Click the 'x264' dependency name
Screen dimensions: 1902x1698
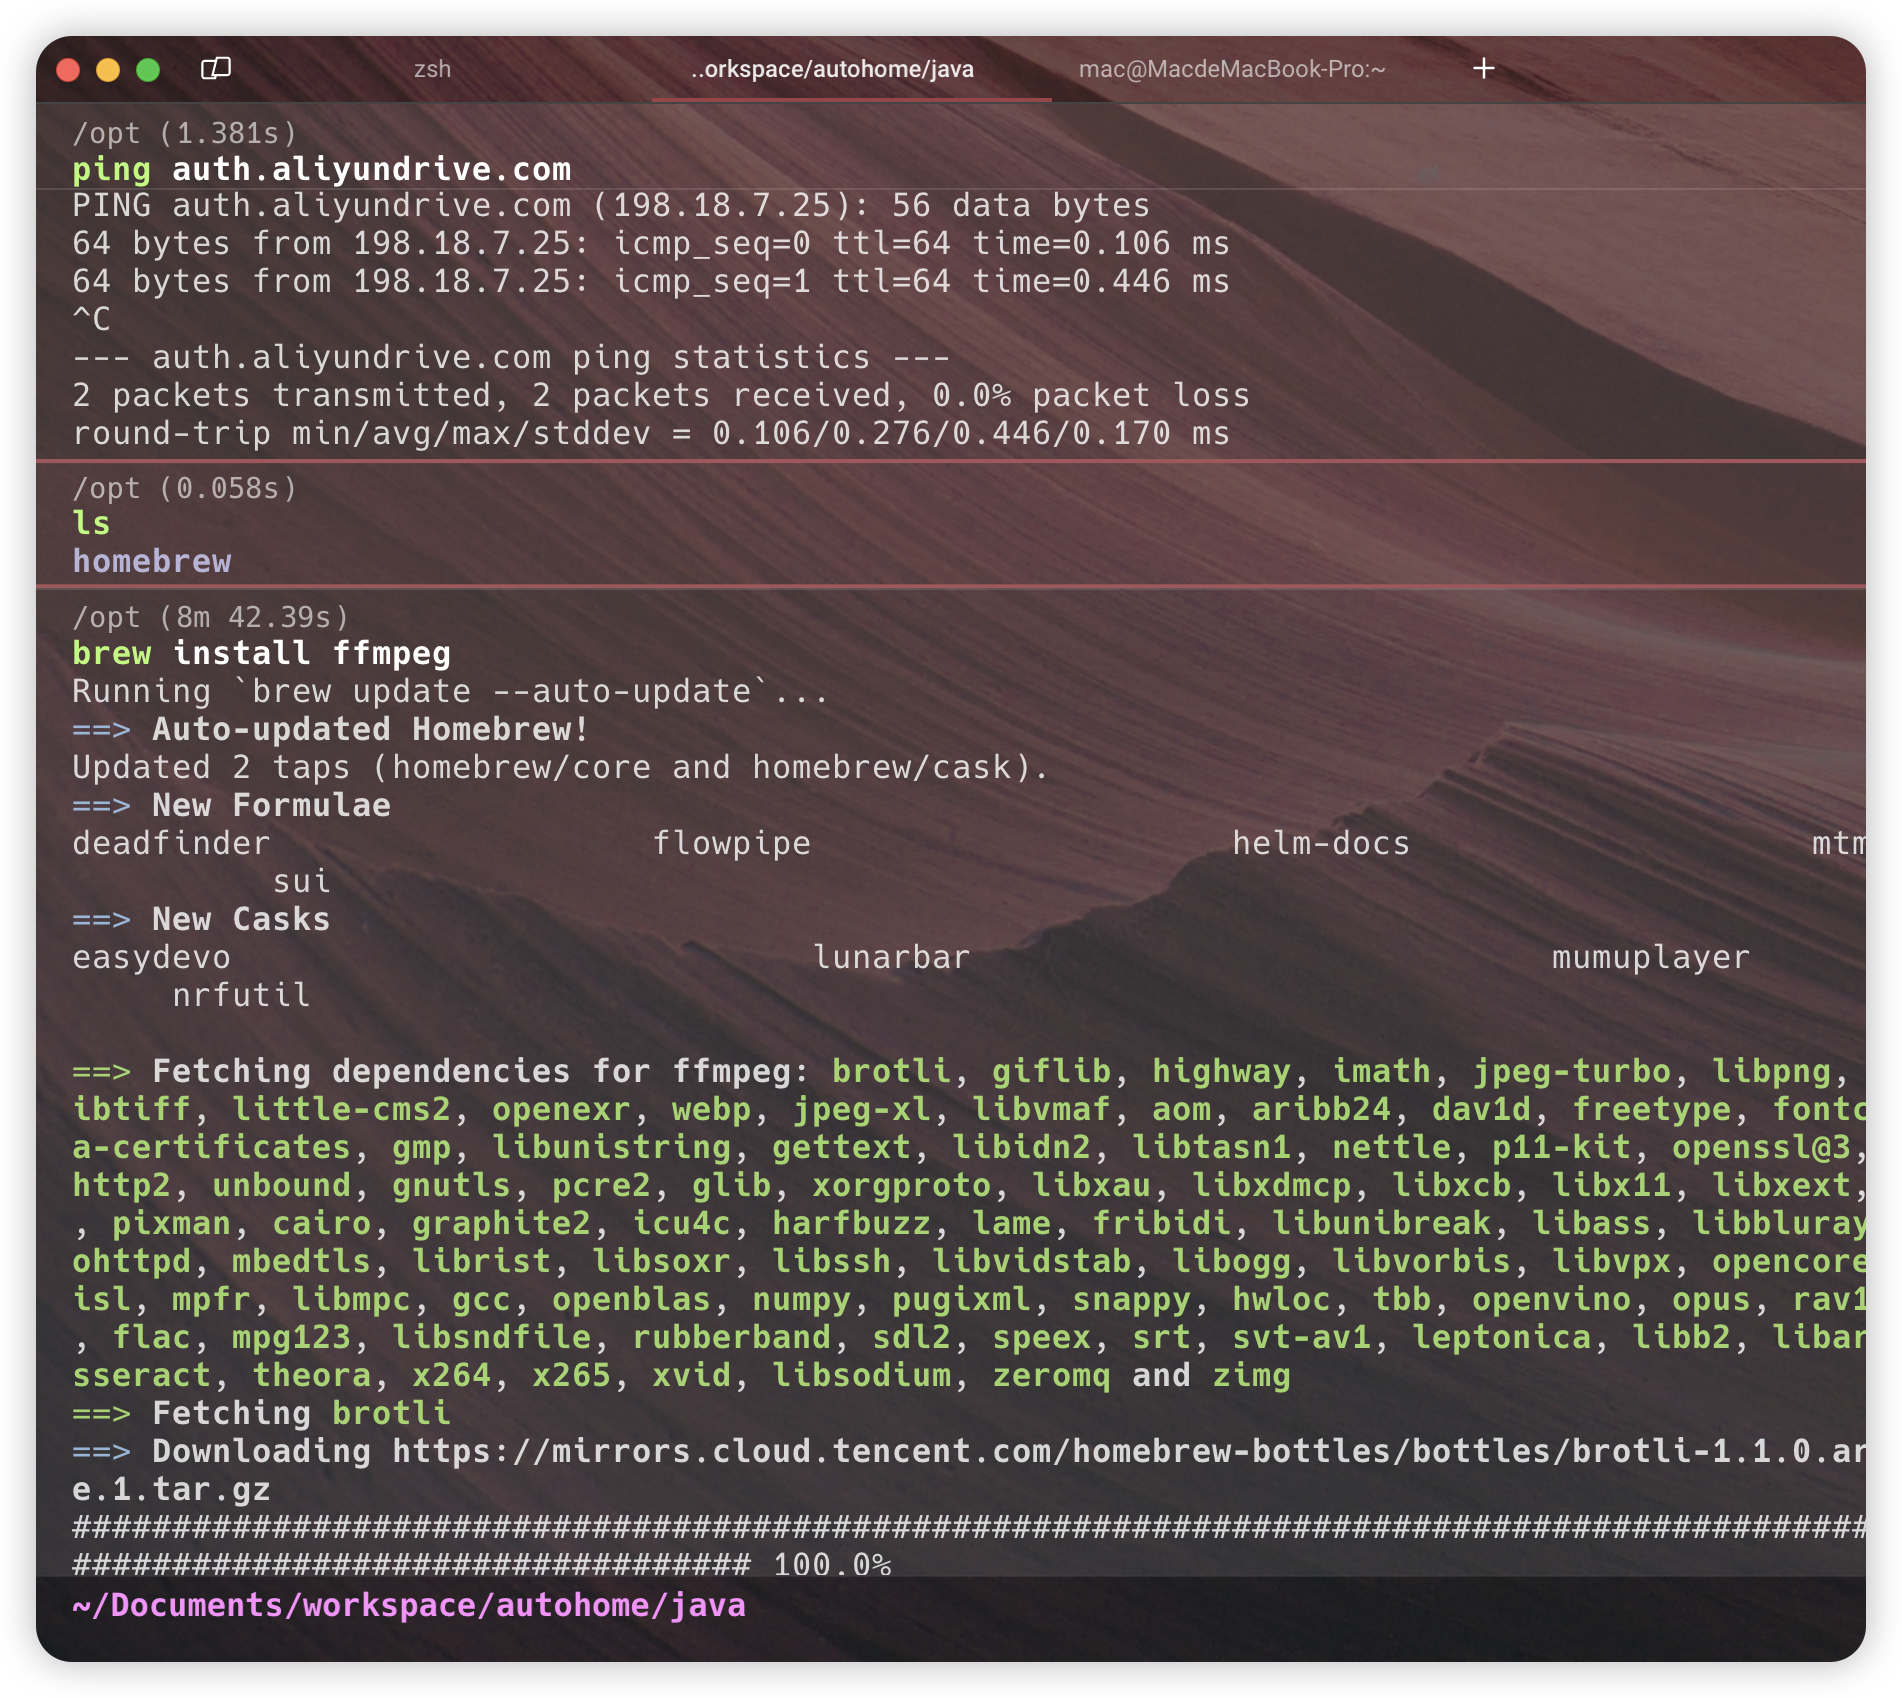(x=451, y=1375)
